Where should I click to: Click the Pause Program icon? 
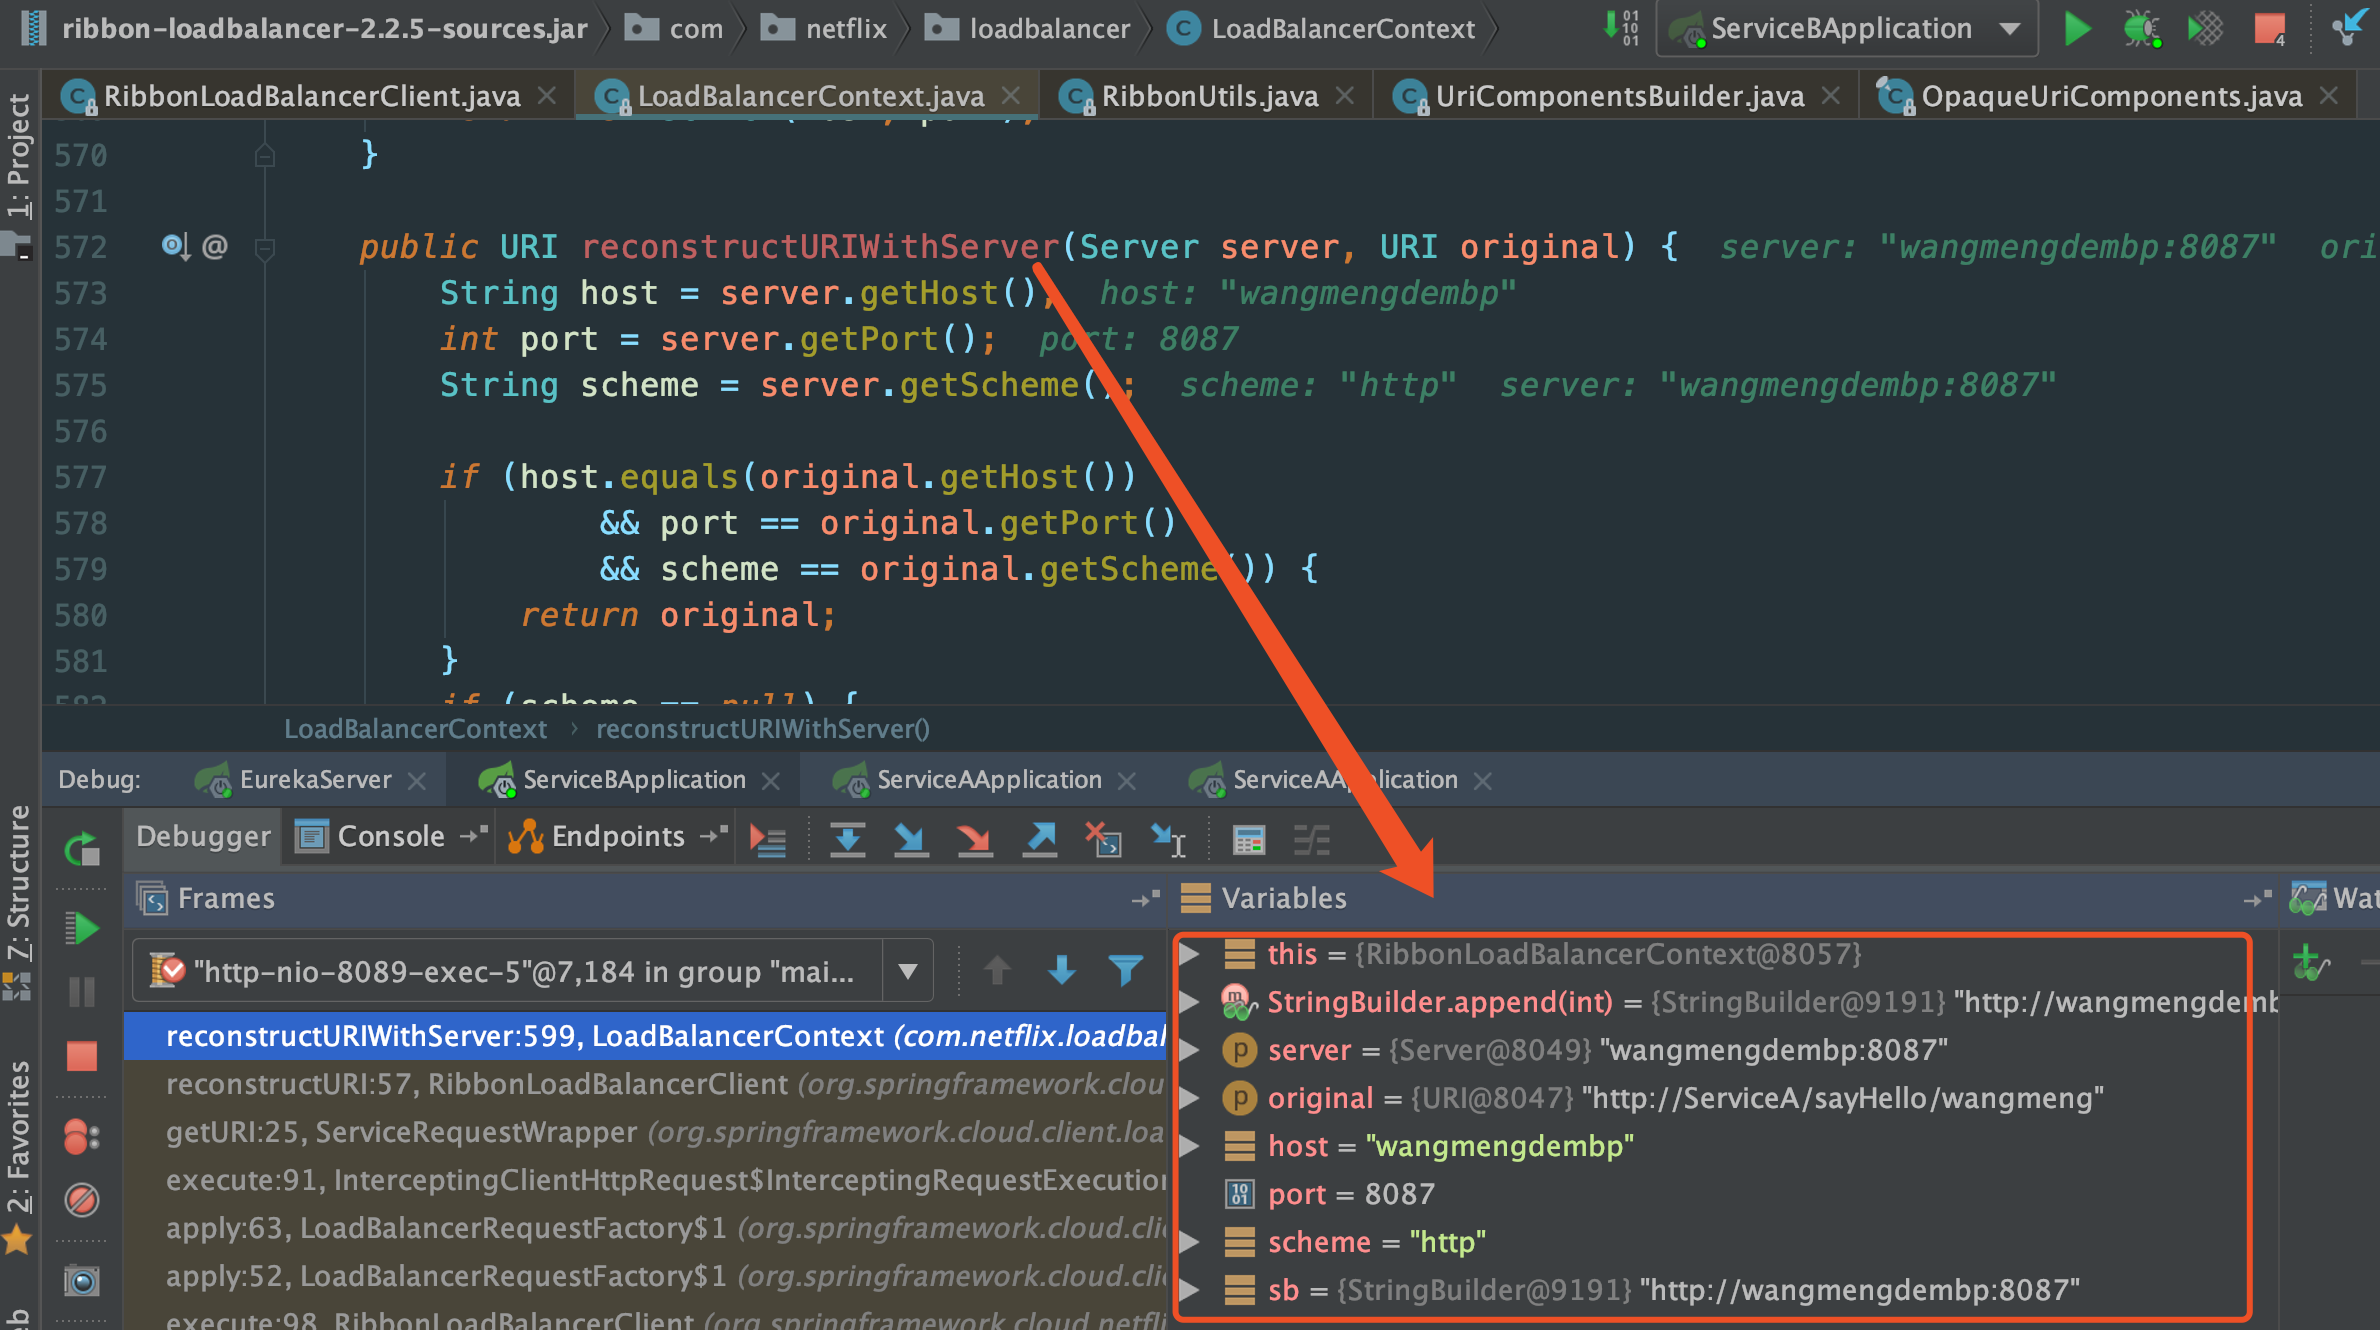[x=82, y=992]
